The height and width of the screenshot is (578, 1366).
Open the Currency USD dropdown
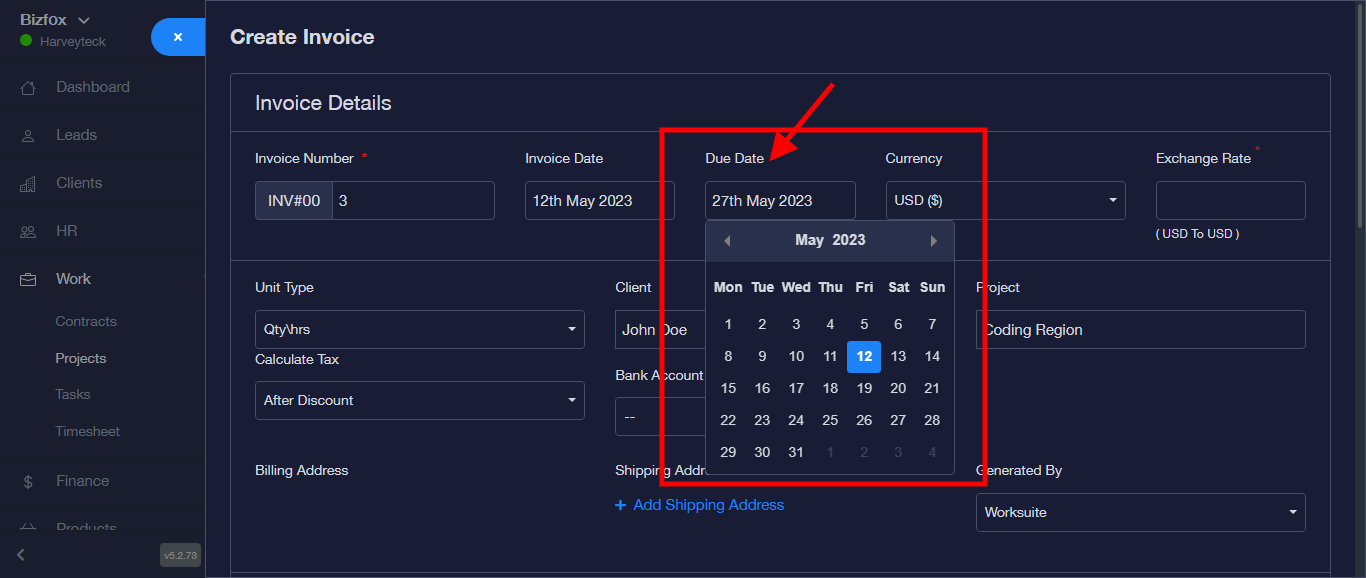[x=1005, y=201]
